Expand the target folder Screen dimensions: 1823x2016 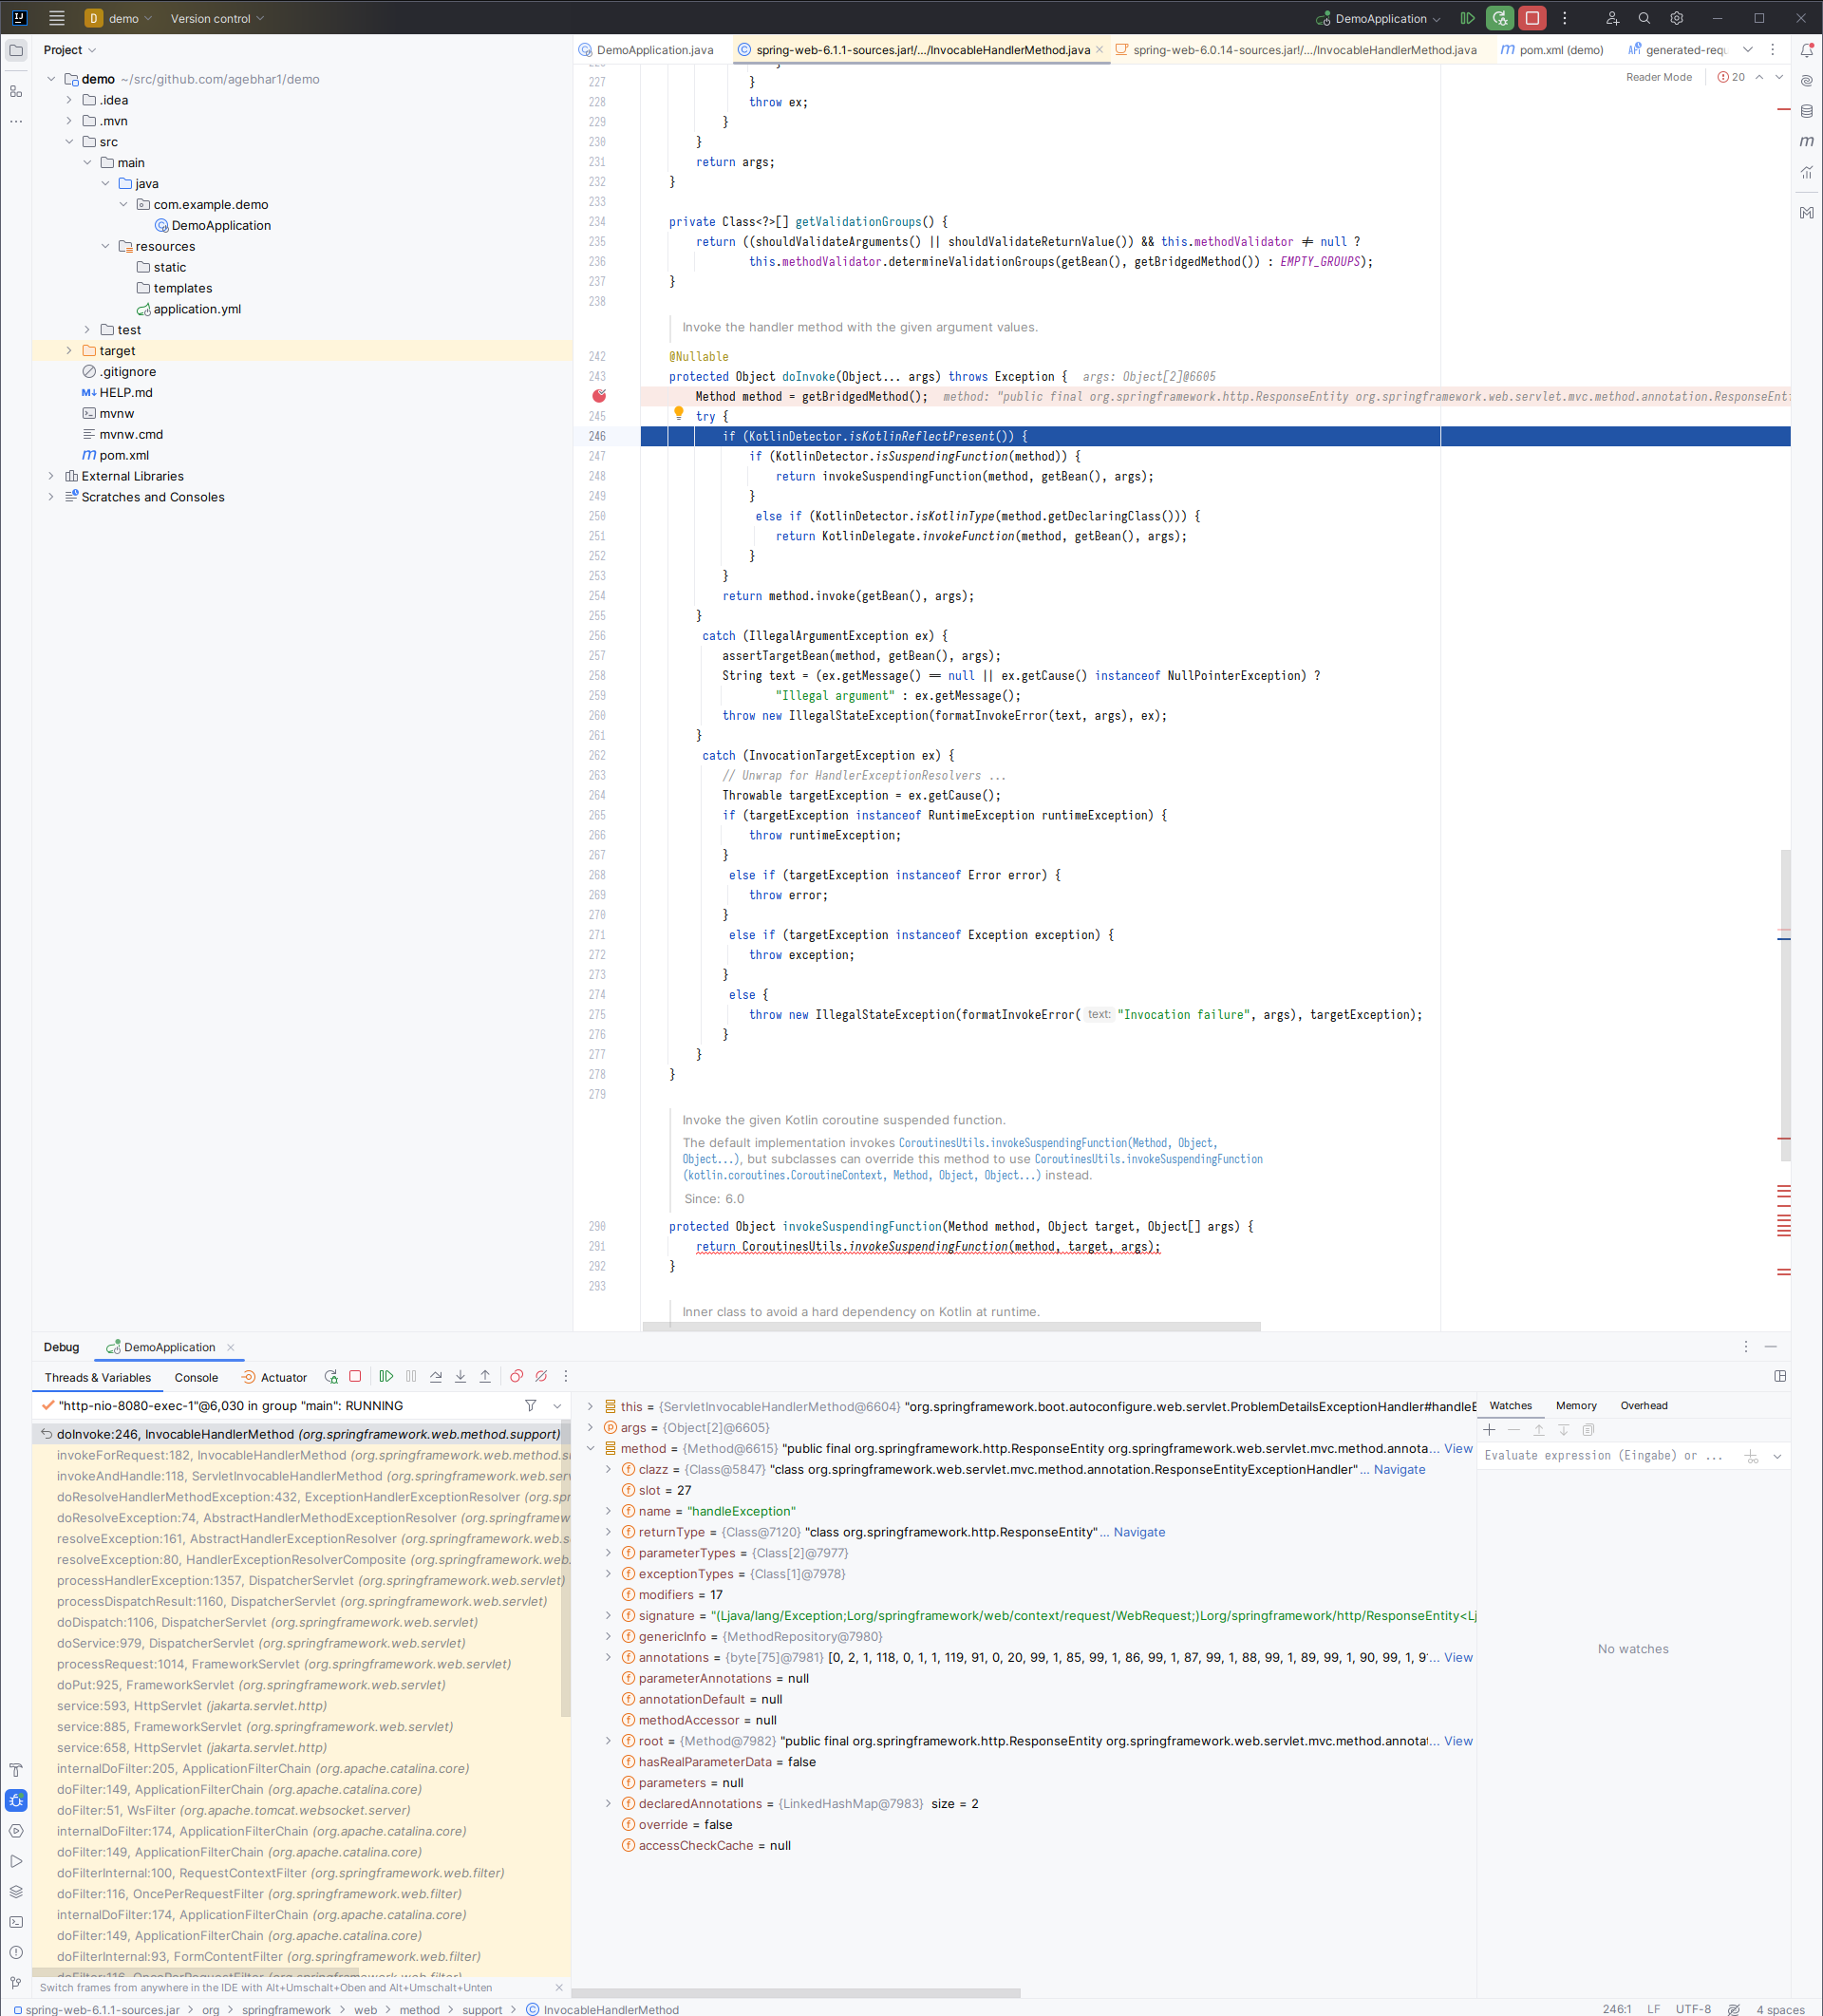[x=69, y=350]
